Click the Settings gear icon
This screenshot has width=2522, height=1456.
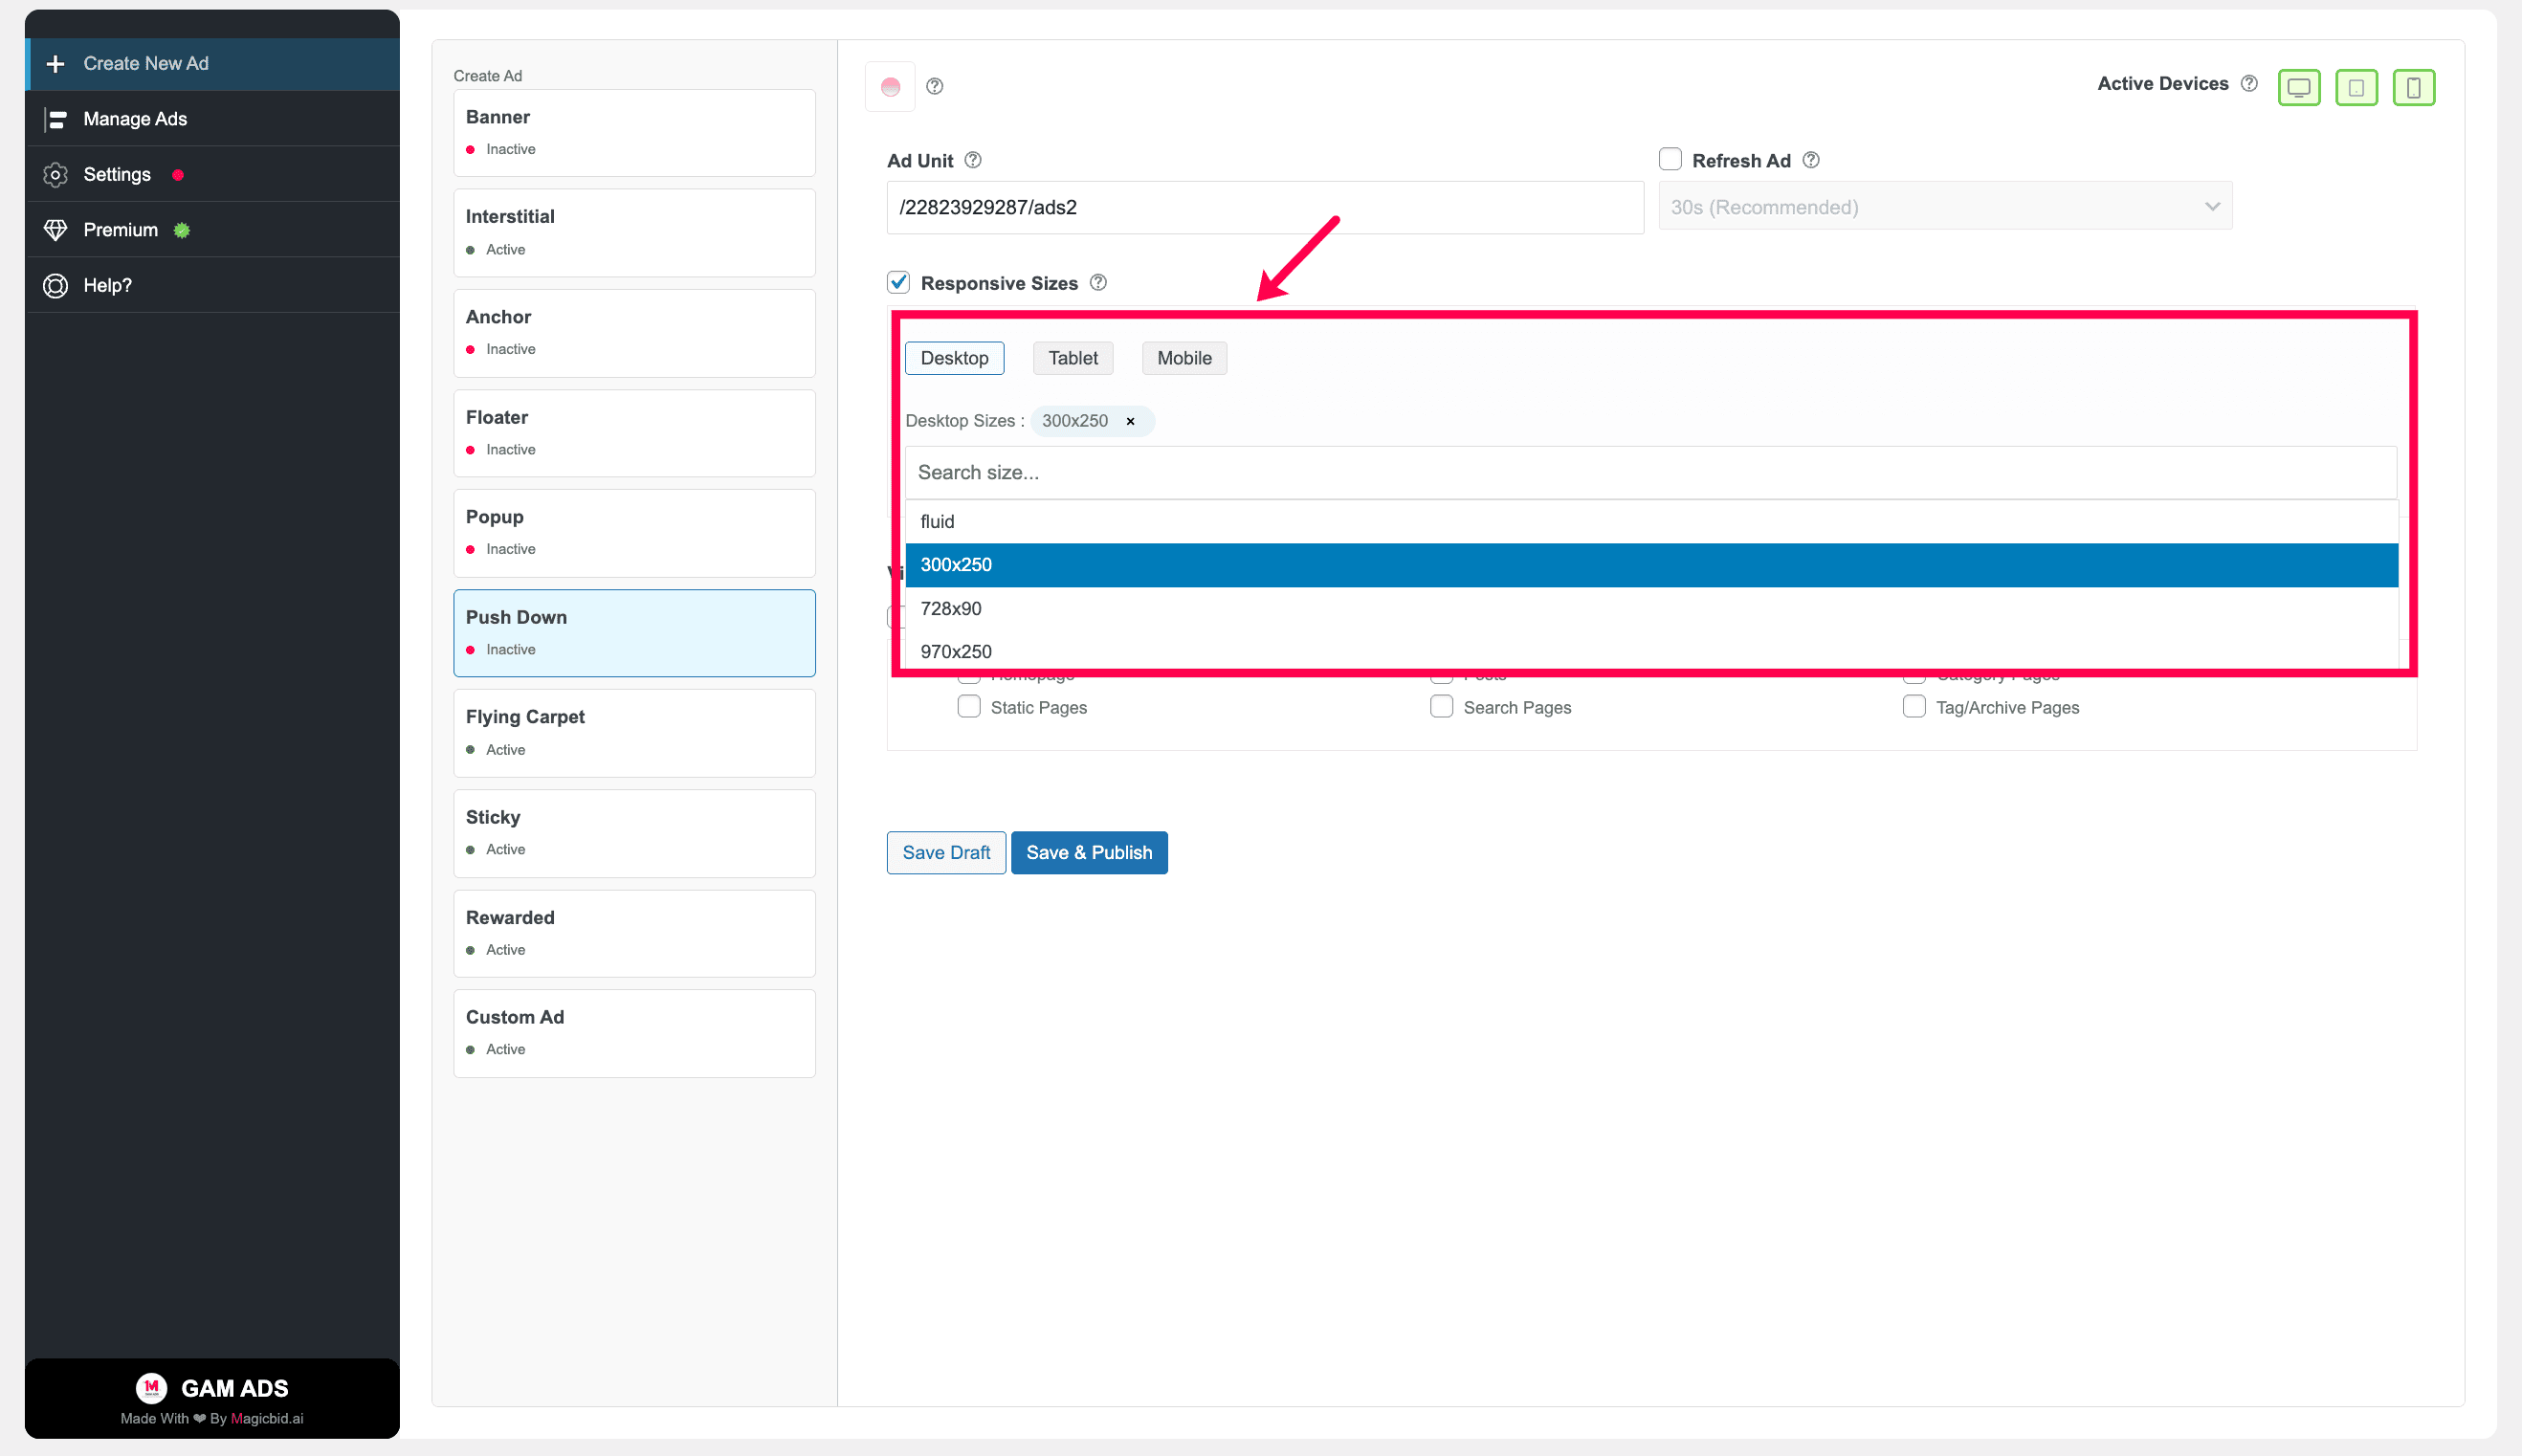(x=56, y=175)
